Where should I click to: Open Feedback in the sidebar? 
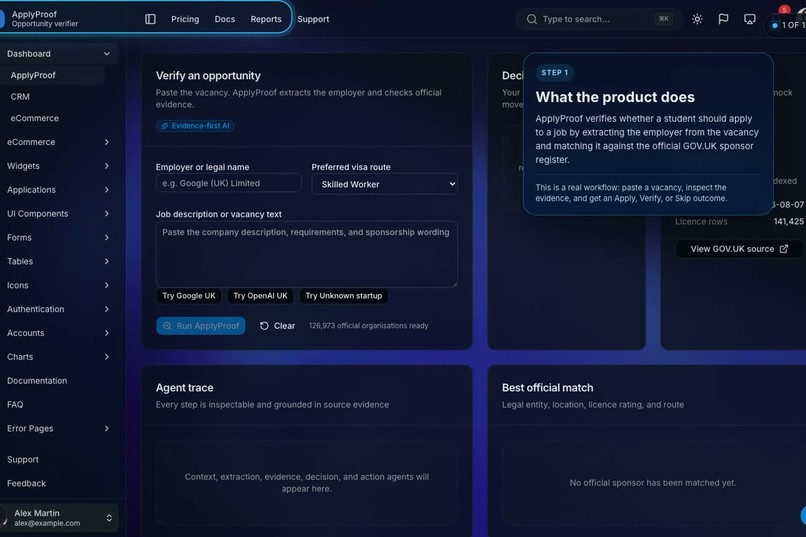coord(59,484)
